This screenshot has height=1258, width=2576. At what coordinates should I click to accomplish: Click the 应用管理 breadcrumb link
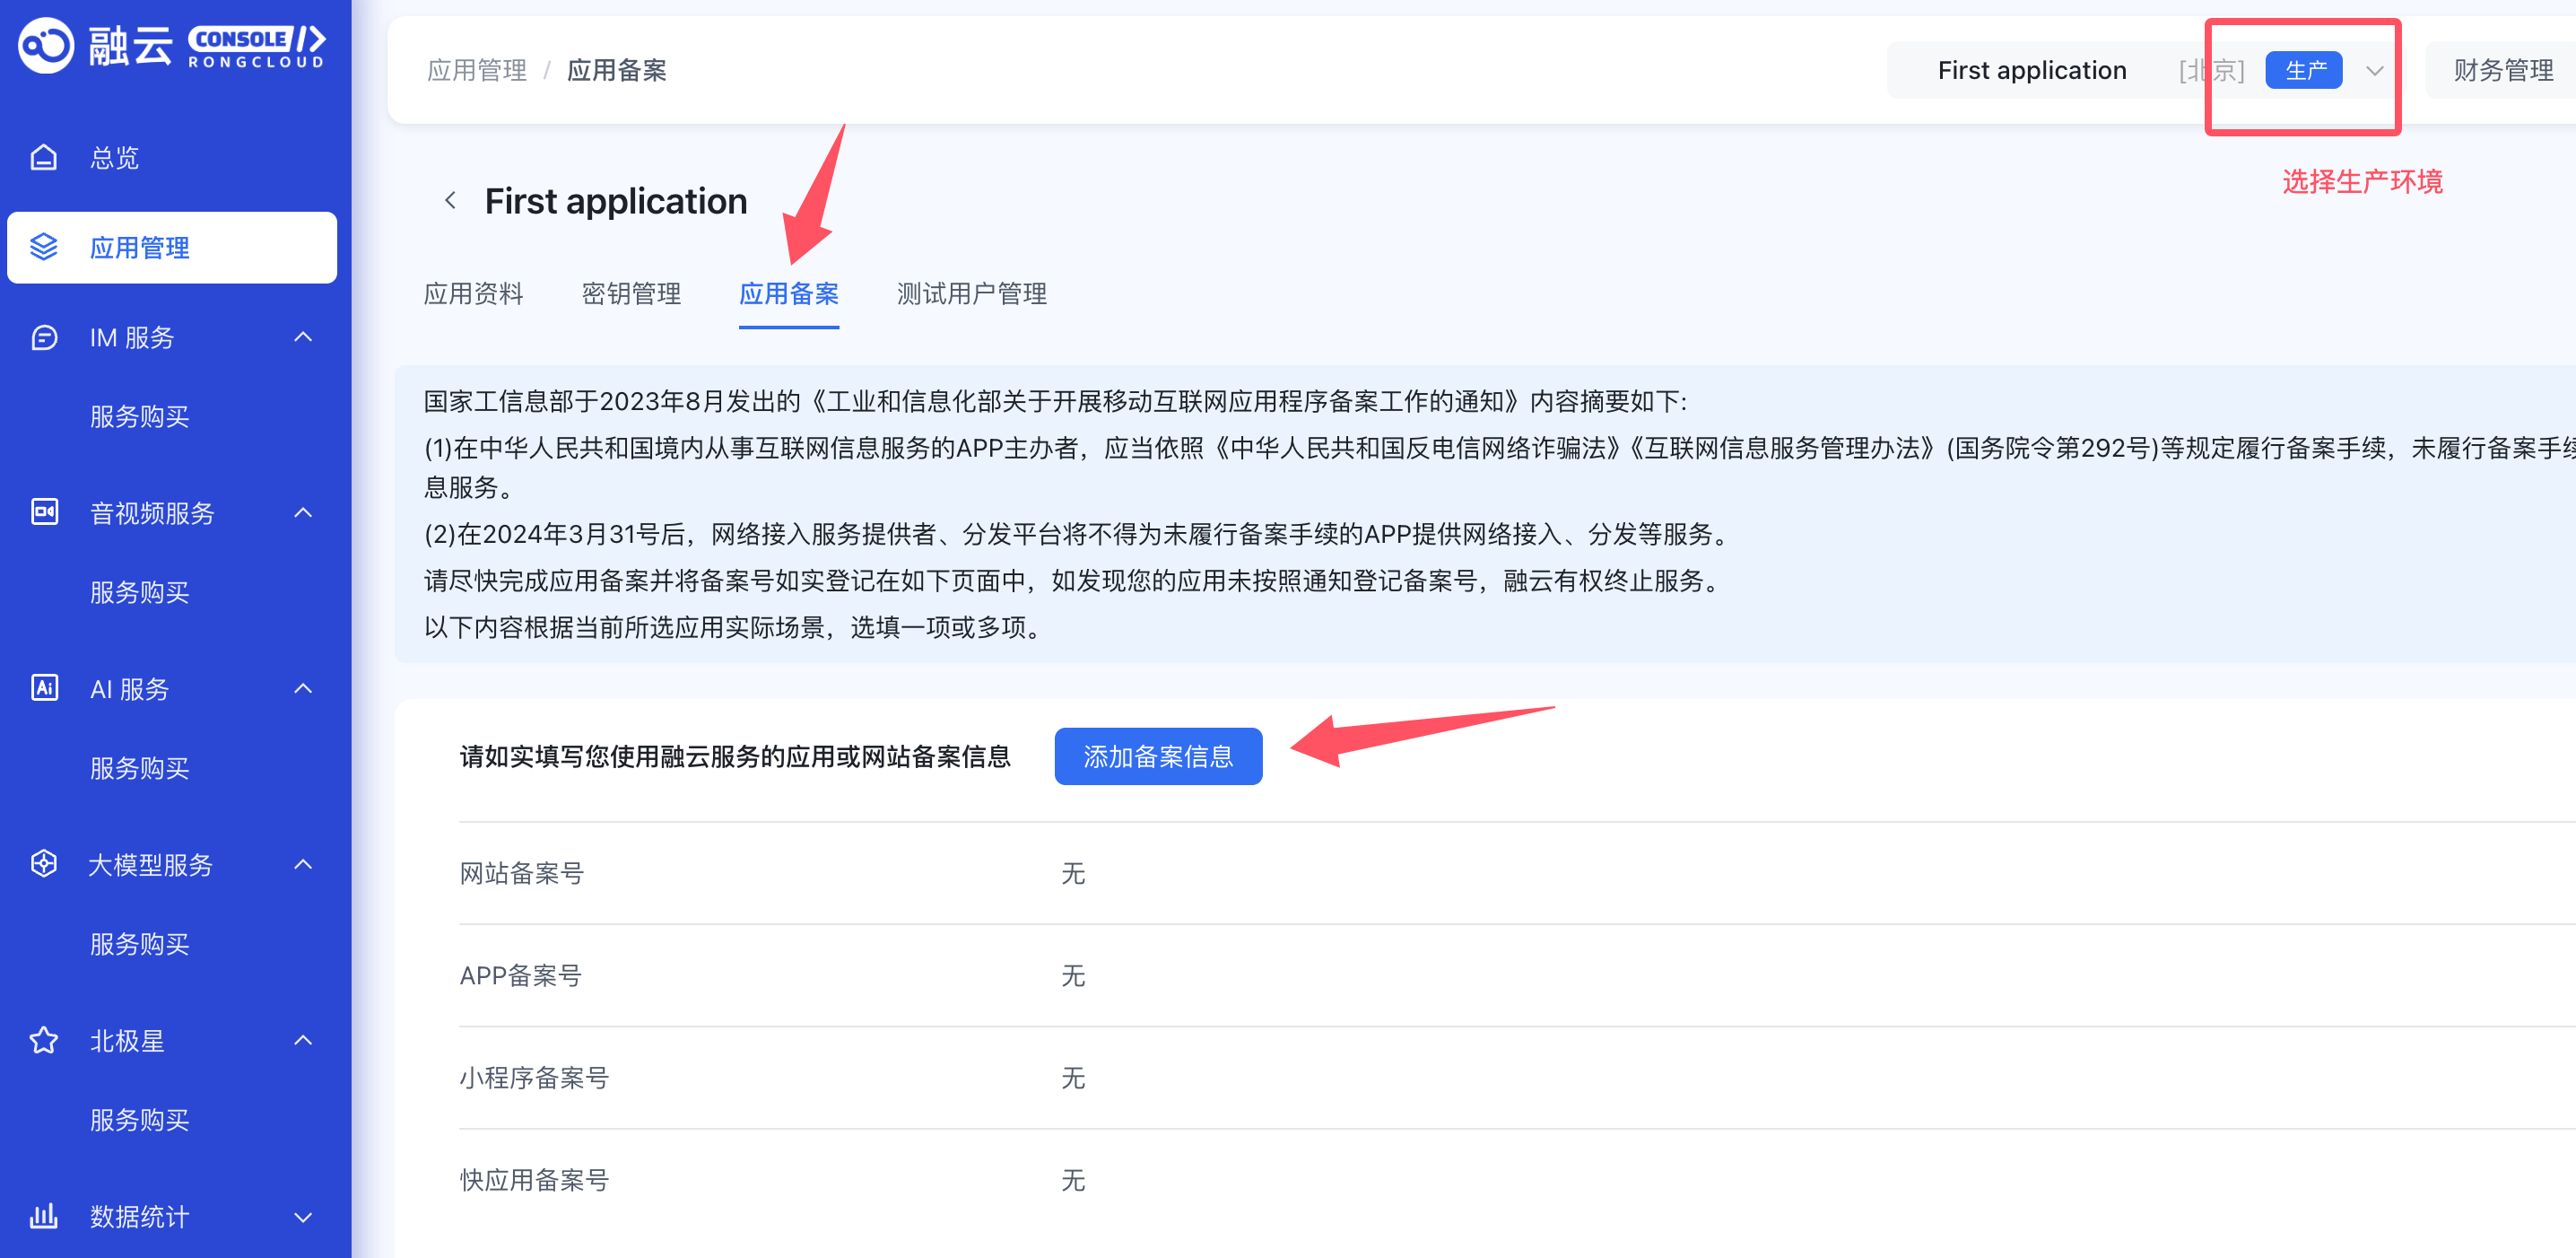coord(477,70)
